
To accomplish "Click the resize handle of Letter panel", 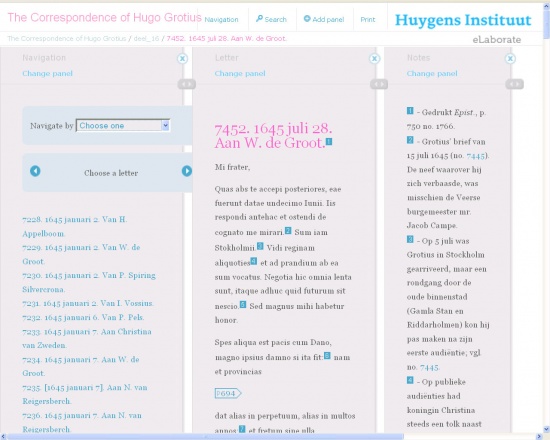I will pos(379,84).
